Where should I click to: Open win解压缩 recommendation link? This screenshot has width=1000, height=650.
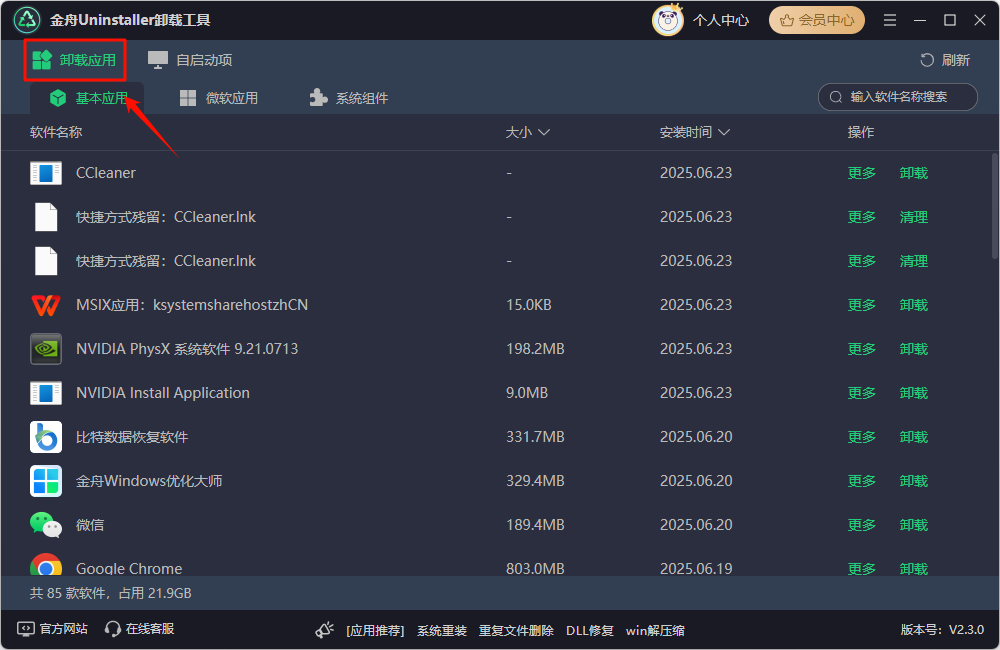[655, 631]
